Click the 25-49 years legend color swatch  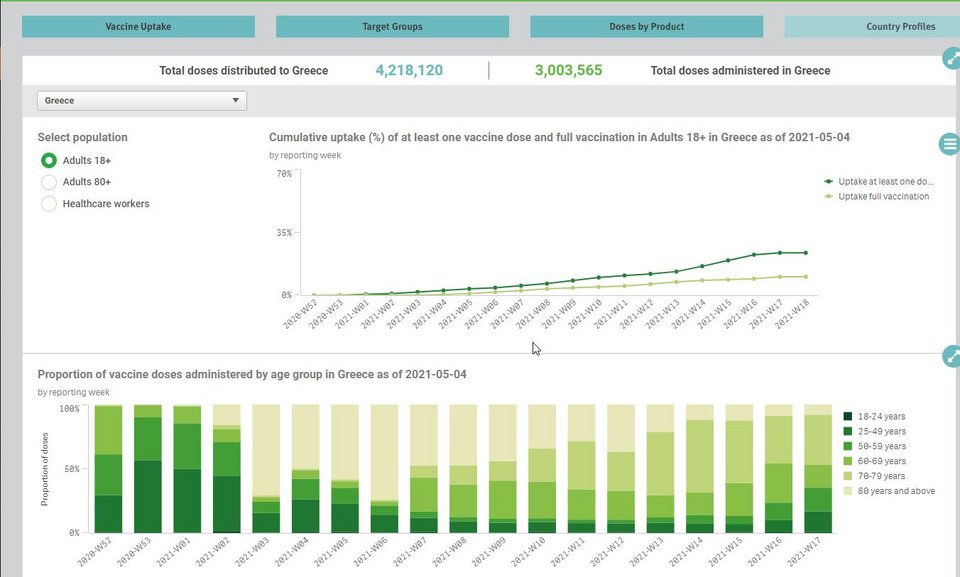[x=848, y=431]
